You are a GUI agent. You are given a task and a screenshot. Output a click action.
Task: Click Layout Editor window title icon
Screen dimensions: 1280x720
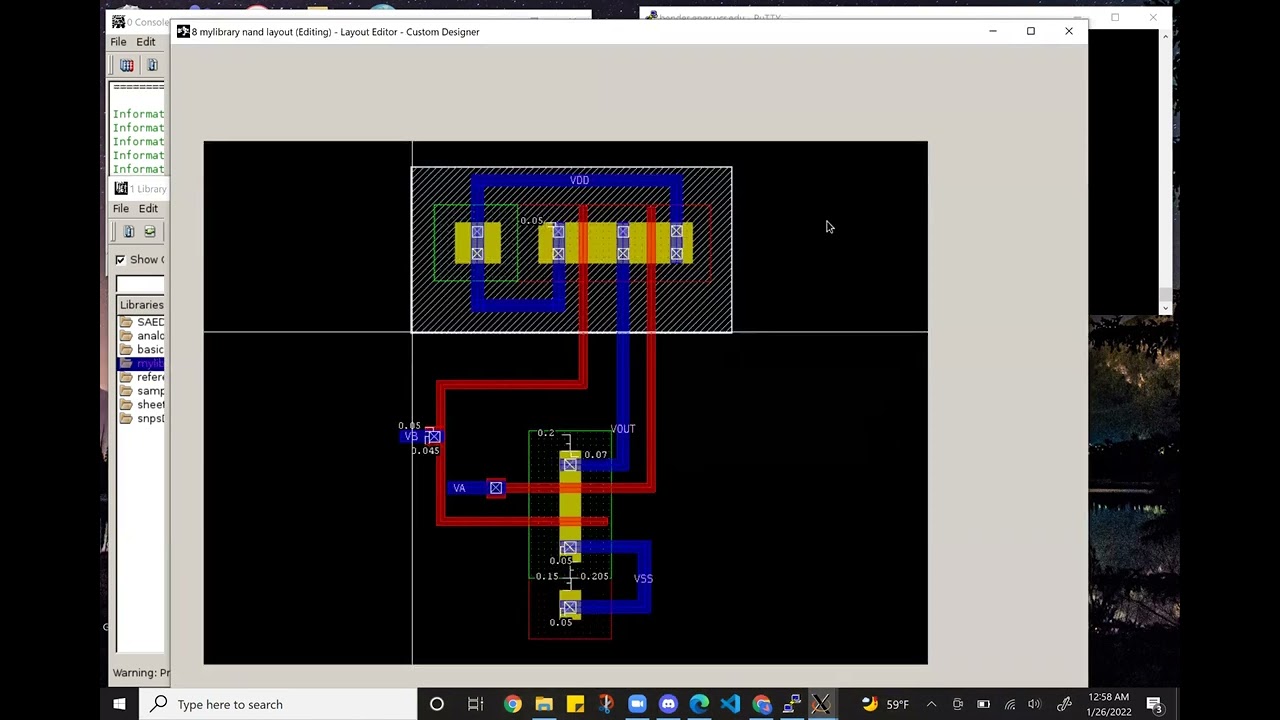coord(183,32)
